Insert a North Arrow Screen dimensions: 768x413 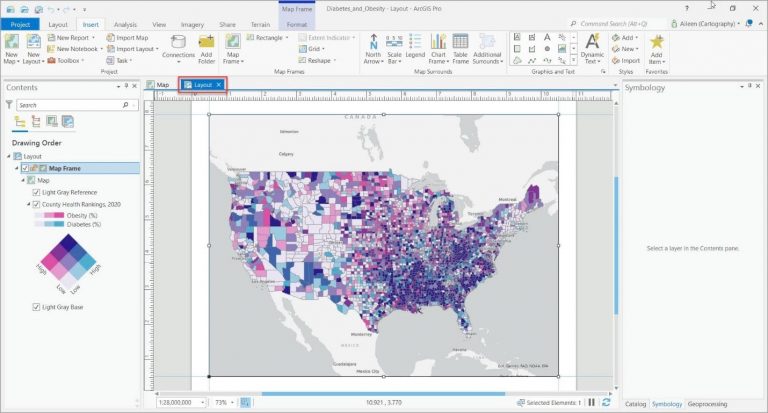[373, 48]
